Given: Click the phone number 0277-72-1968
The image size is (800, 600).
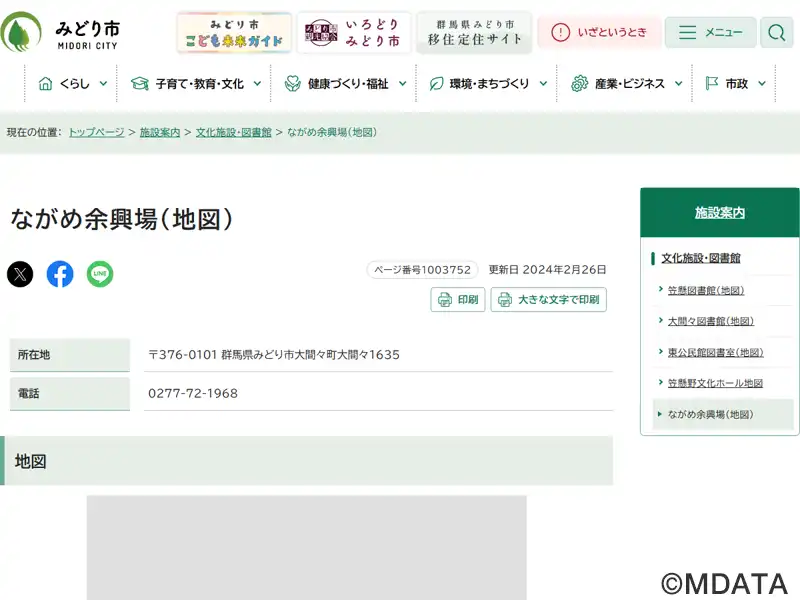Looking at the screenshot, I should tap(193, 393).
